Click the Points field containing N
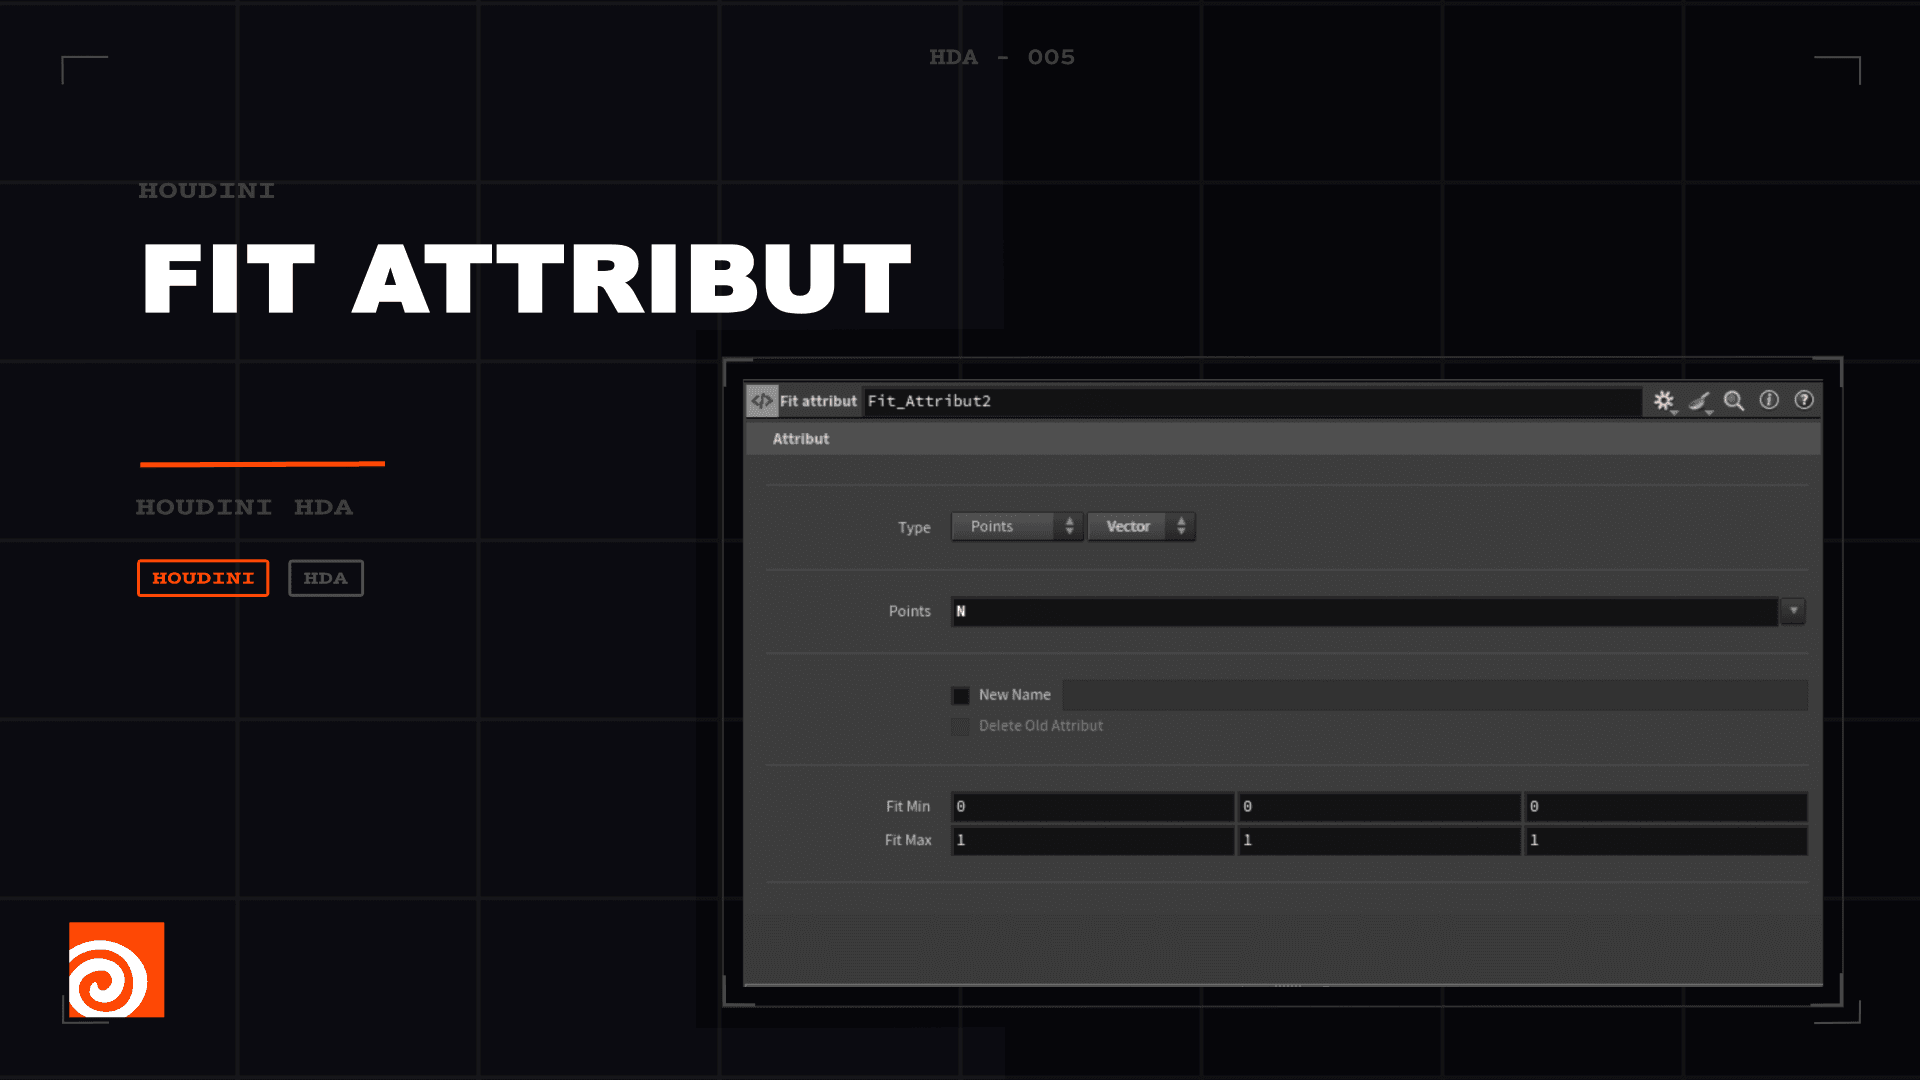This screenshot has height=1080, width=1920. coord(1364,611)
